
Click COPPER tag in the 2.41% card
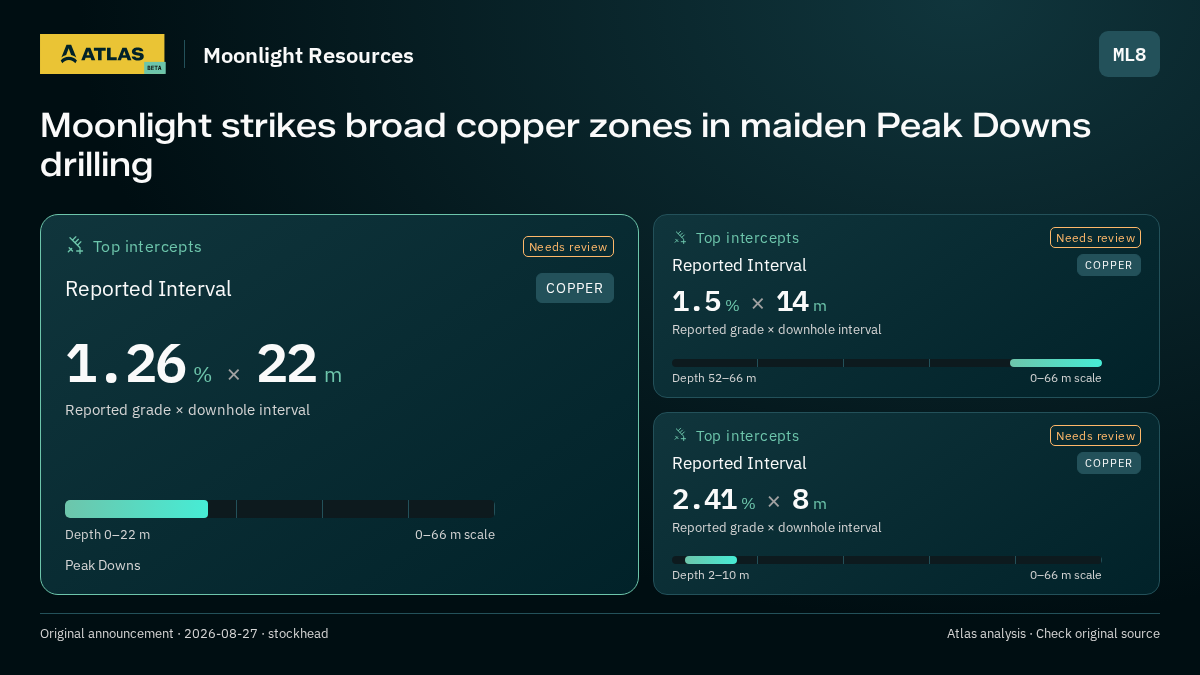pos(1109,463)
